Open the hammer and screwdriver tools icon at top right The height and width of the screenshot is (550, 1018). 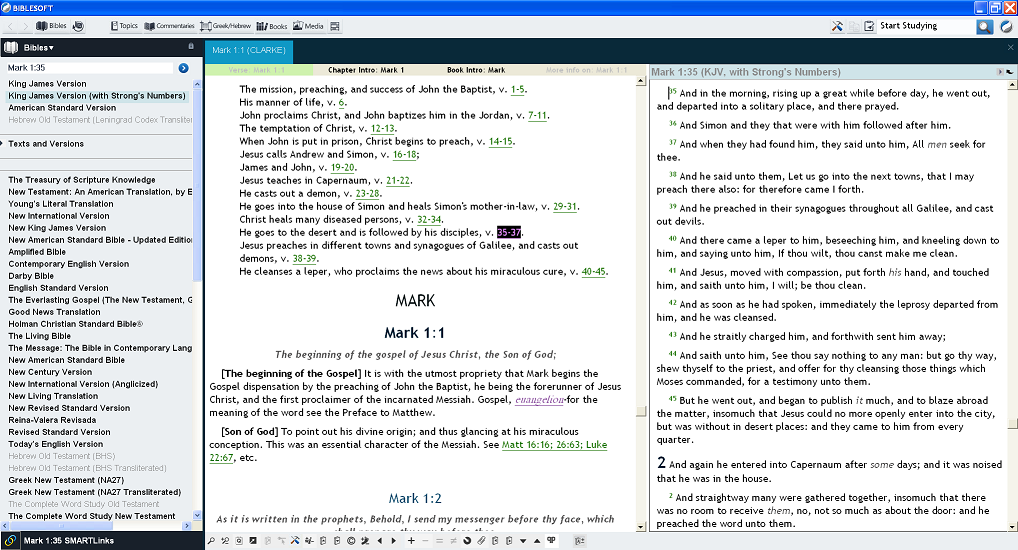(x=838, y=26)
